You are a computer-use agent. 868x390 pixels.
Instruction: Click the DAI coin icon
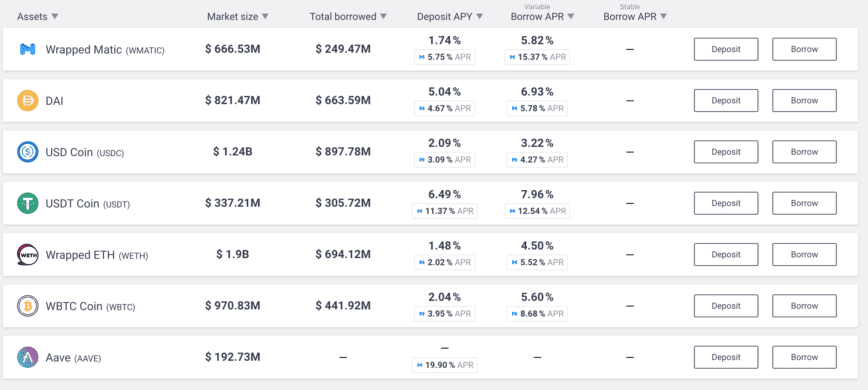pos(28,101)
